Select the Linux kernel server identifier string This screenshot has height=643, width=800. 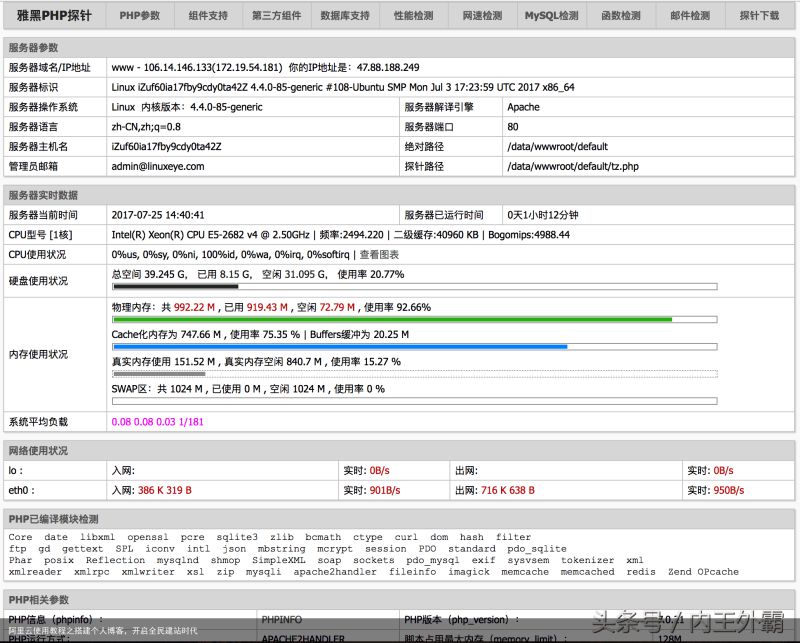click(x=343, y=87)
